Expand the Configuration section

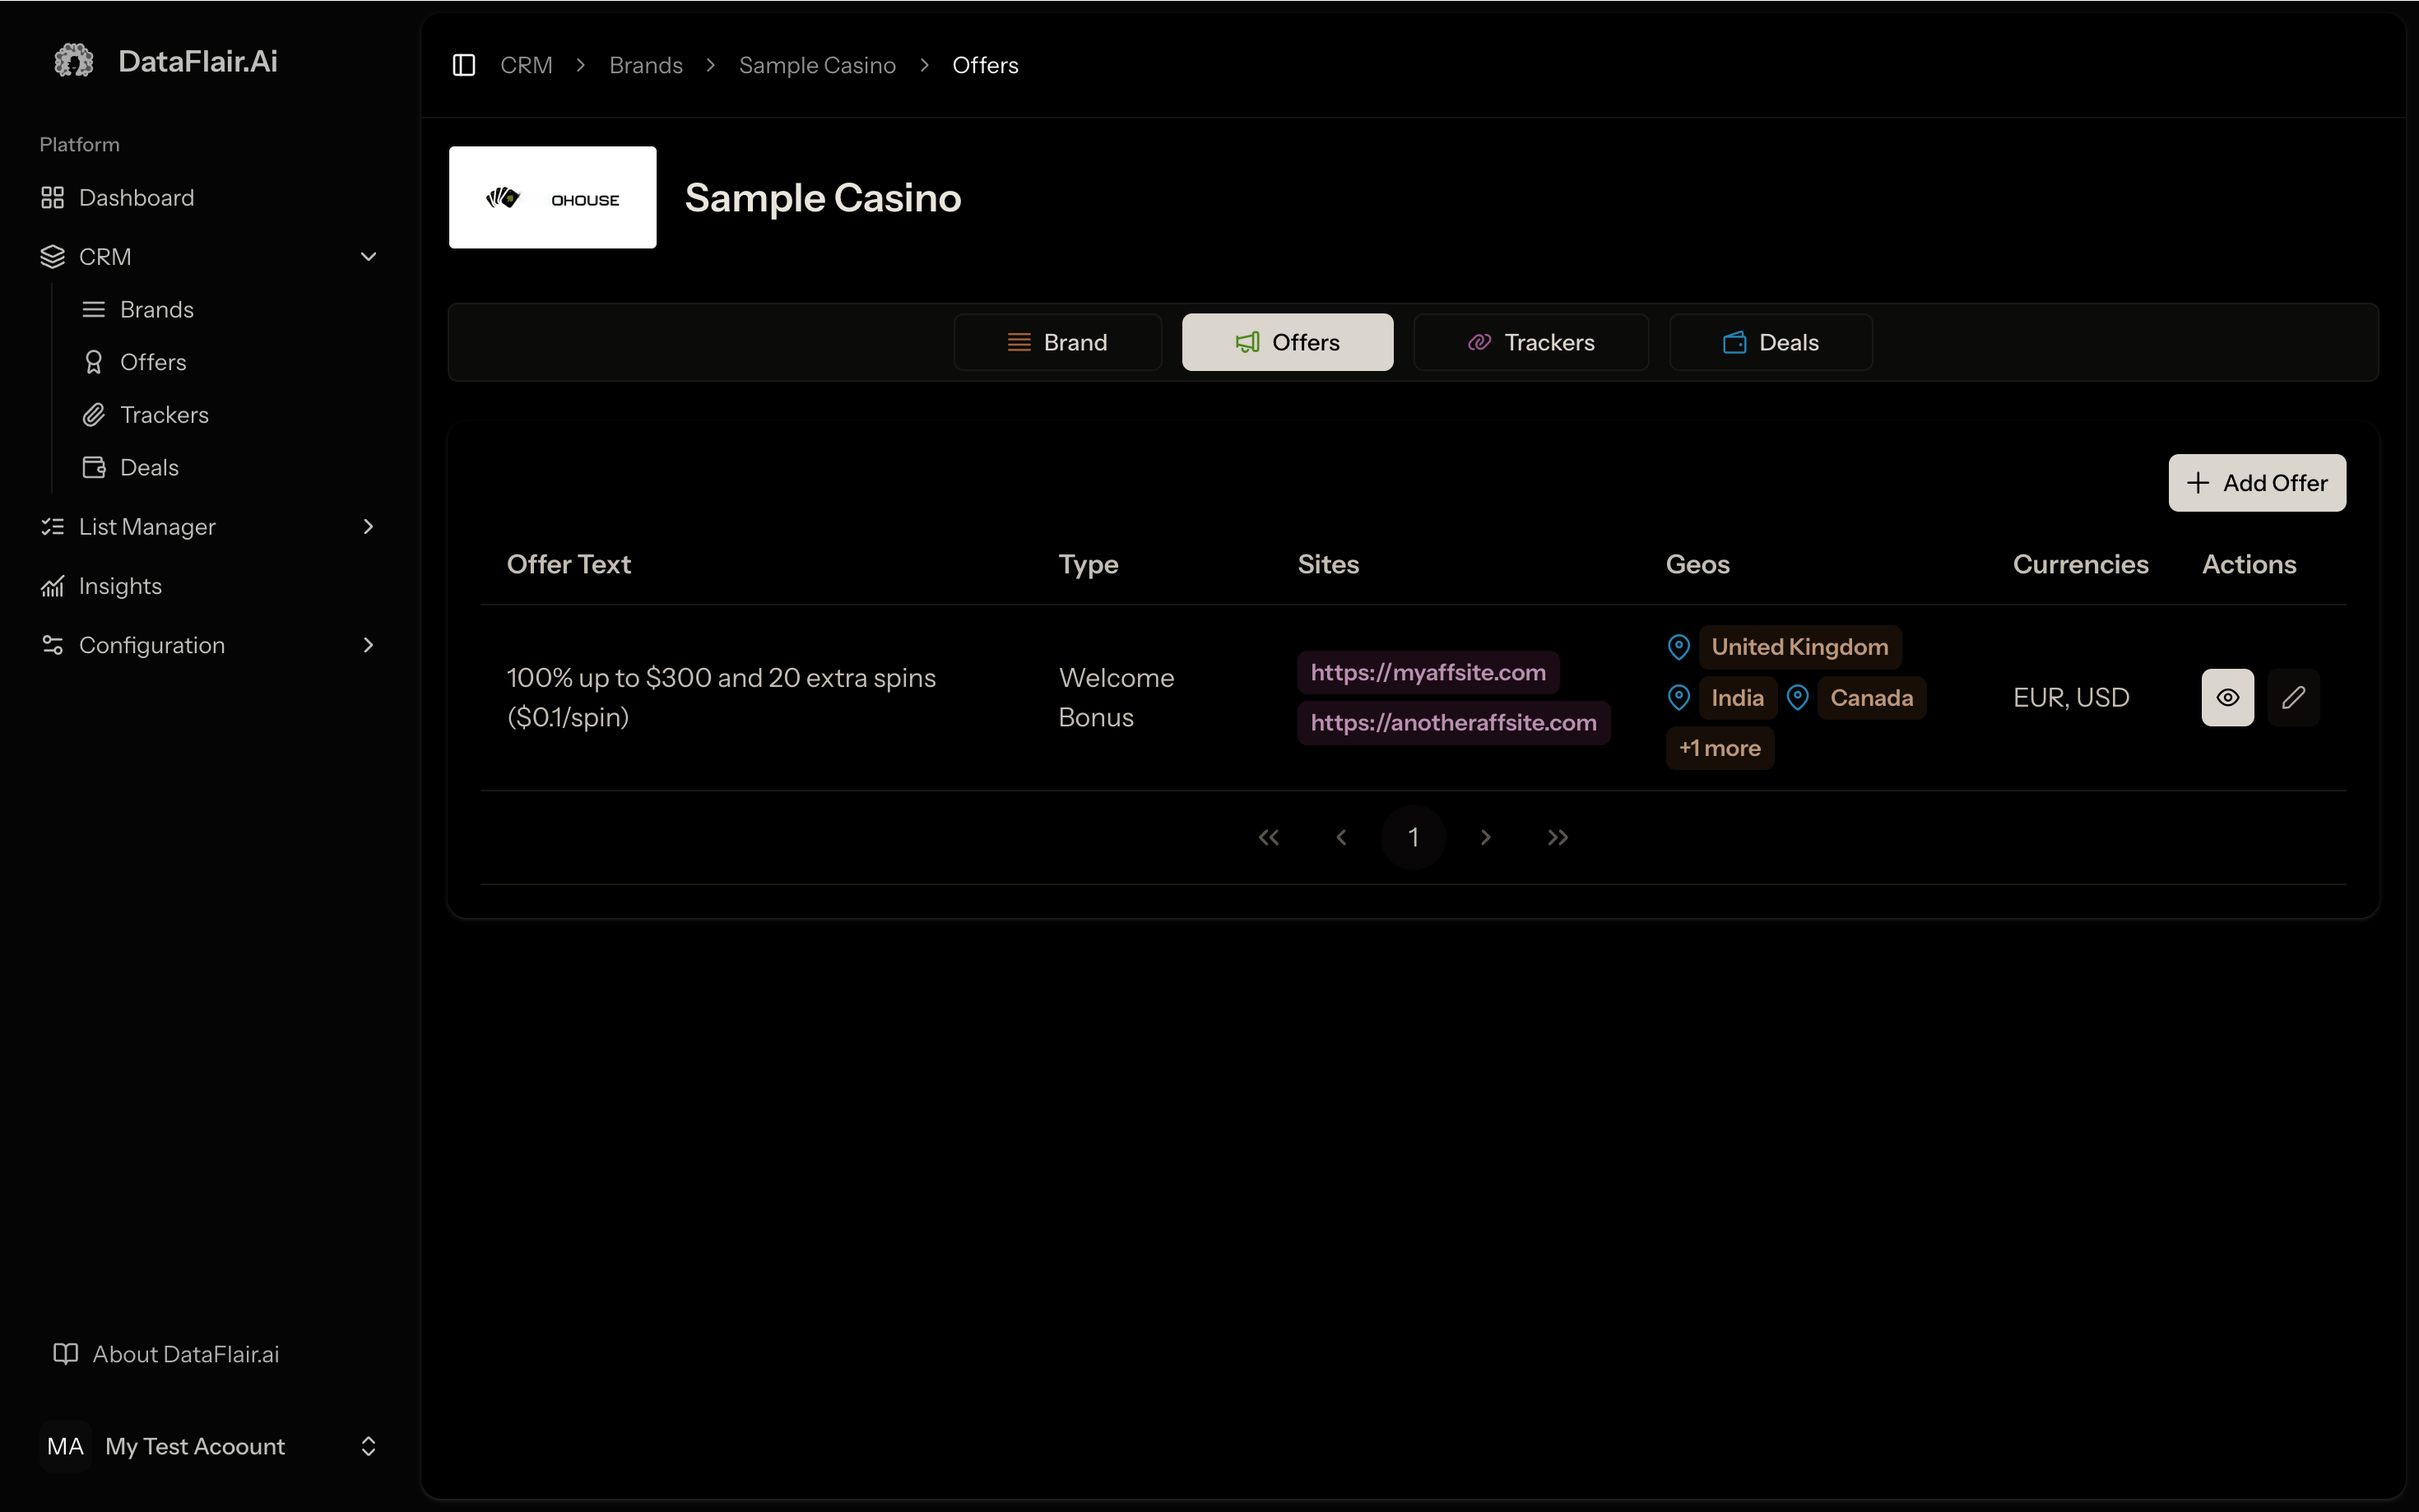(x=368, y=645)
